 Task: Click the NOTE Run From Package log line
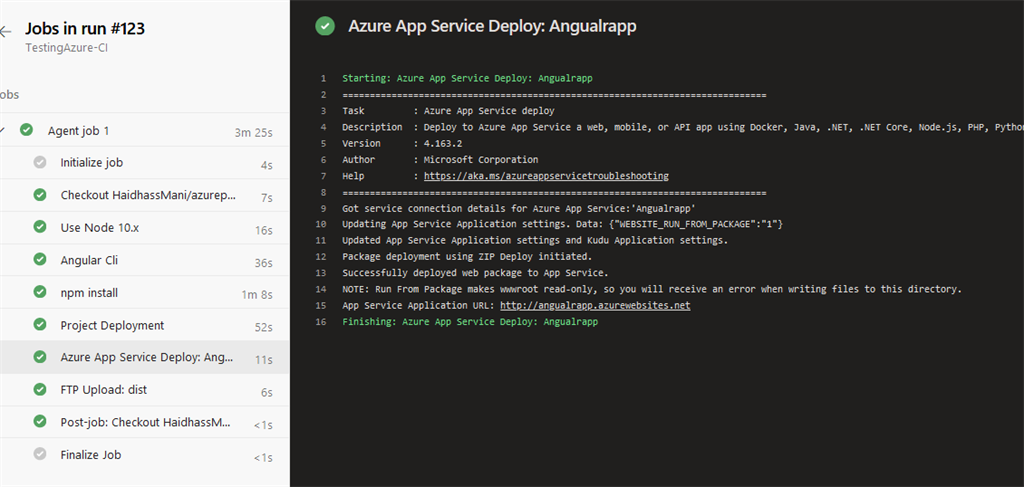click(x=652, y=289)
